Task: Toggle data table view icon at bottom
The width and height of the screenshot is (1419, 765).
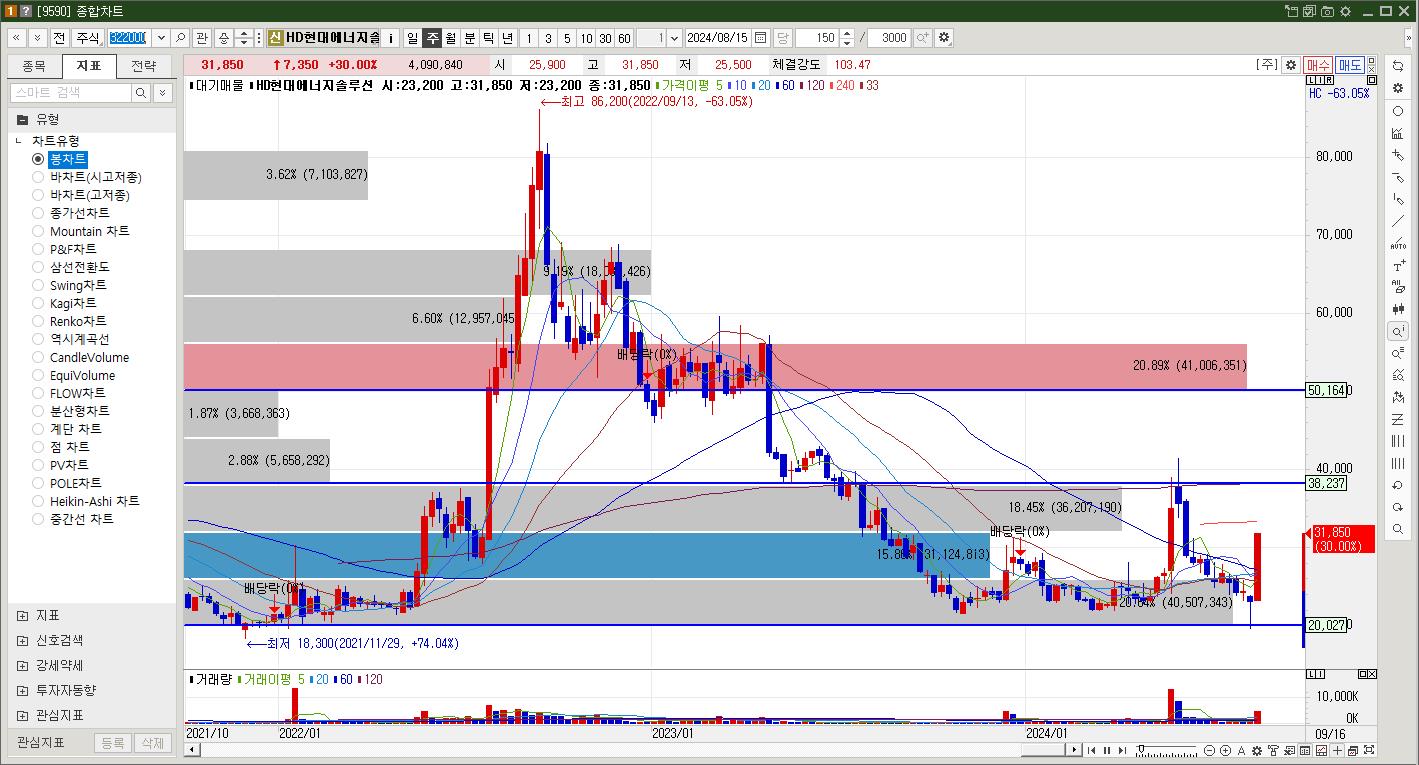Action: coord(1305,750)
